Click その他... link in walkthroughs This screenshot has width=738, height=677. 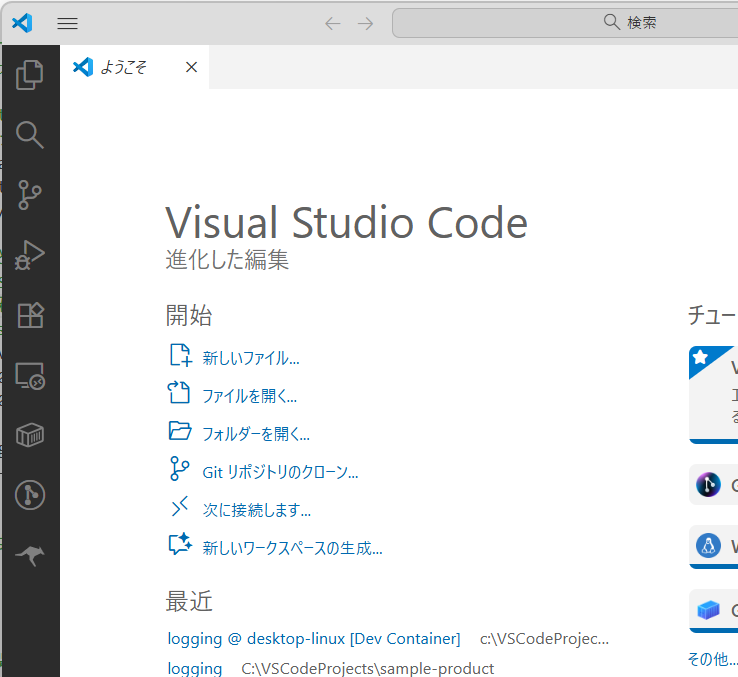point(713,659)
